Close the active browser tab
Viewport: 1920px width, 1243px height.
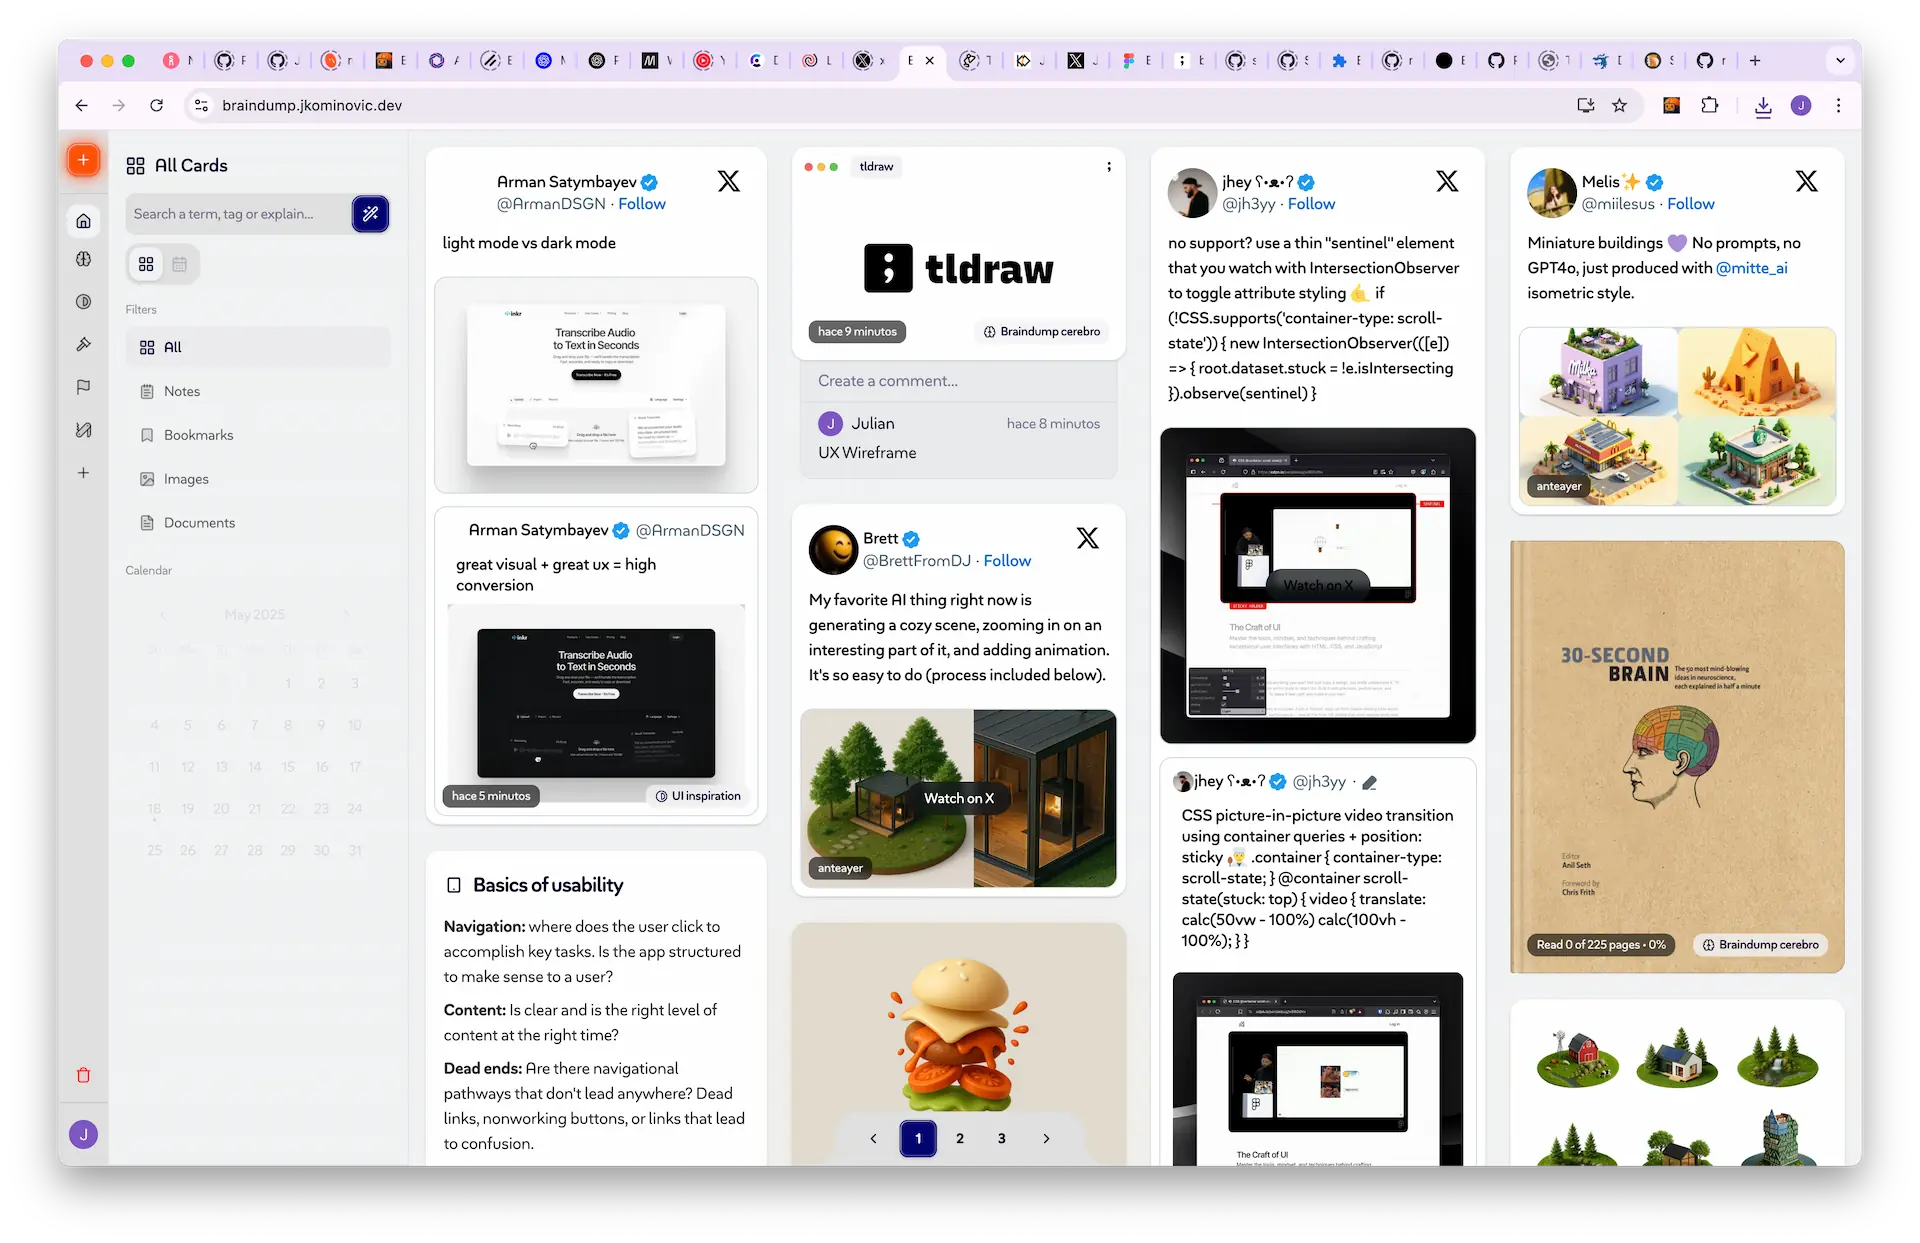930,61
